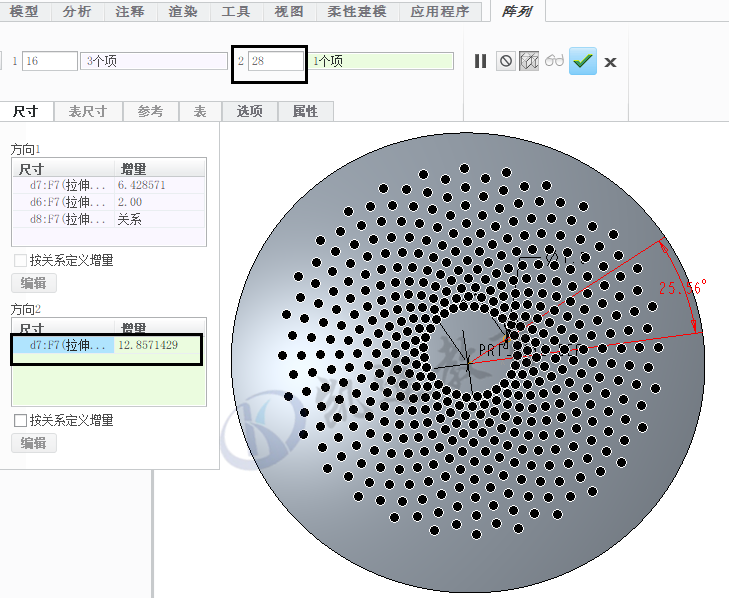This screenshot has height=598, width=729.
Task: Toggle the attached preview cube icon
Action: click(x=529, y=61)
